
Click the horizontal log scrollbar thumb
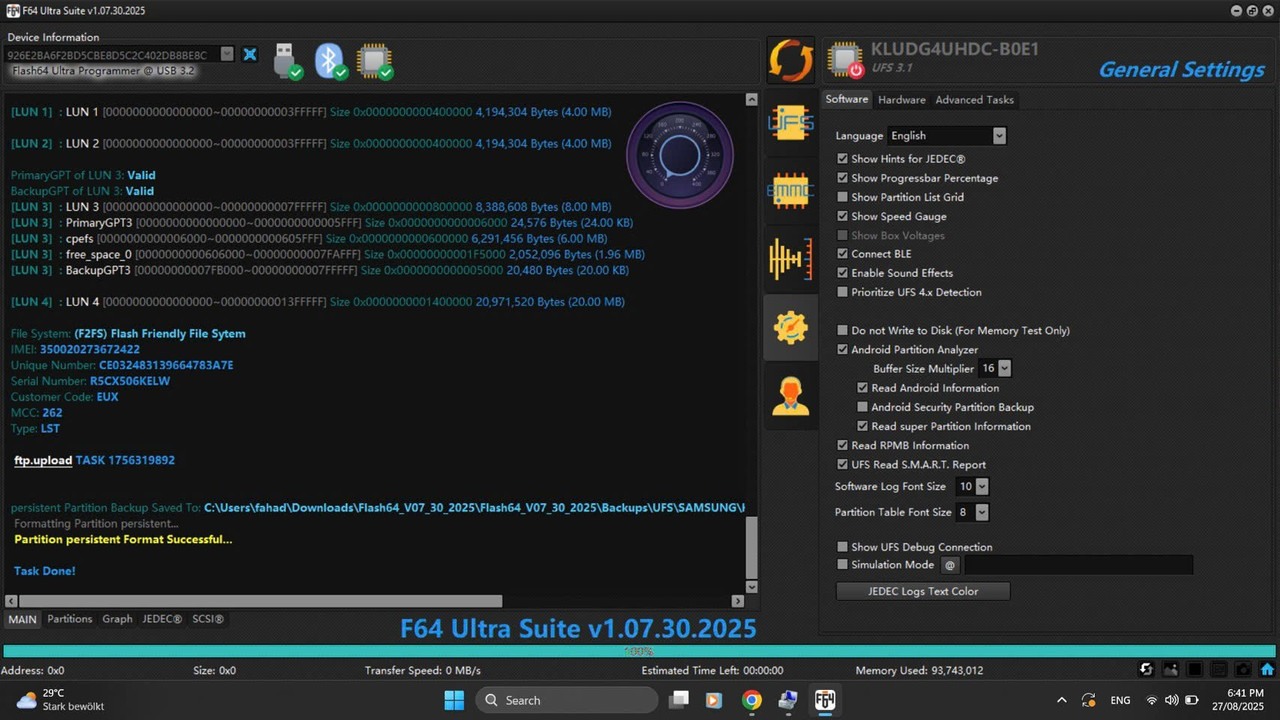point(260,601)
